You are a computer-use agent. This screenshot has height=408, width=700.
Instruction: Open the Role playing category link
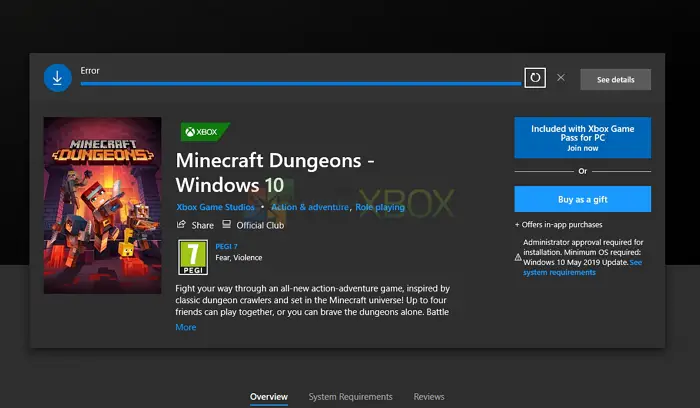(380, 207)
